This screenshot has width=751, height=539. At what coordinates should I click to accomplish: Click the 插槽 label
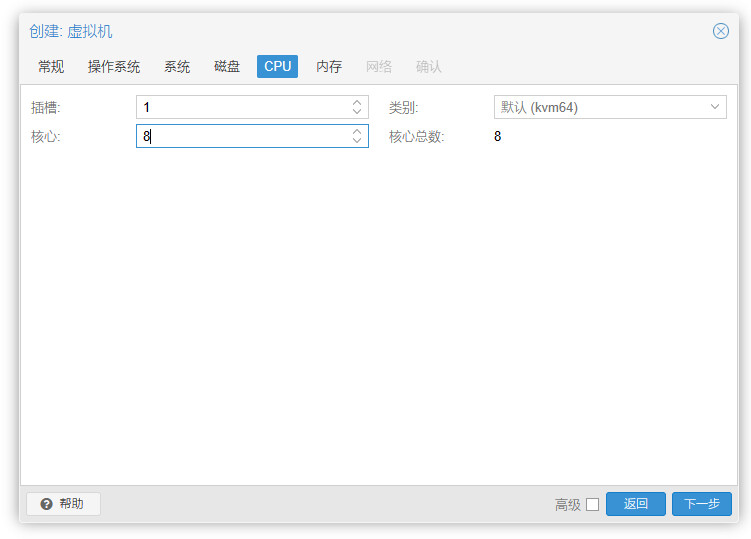pos(46,107)
